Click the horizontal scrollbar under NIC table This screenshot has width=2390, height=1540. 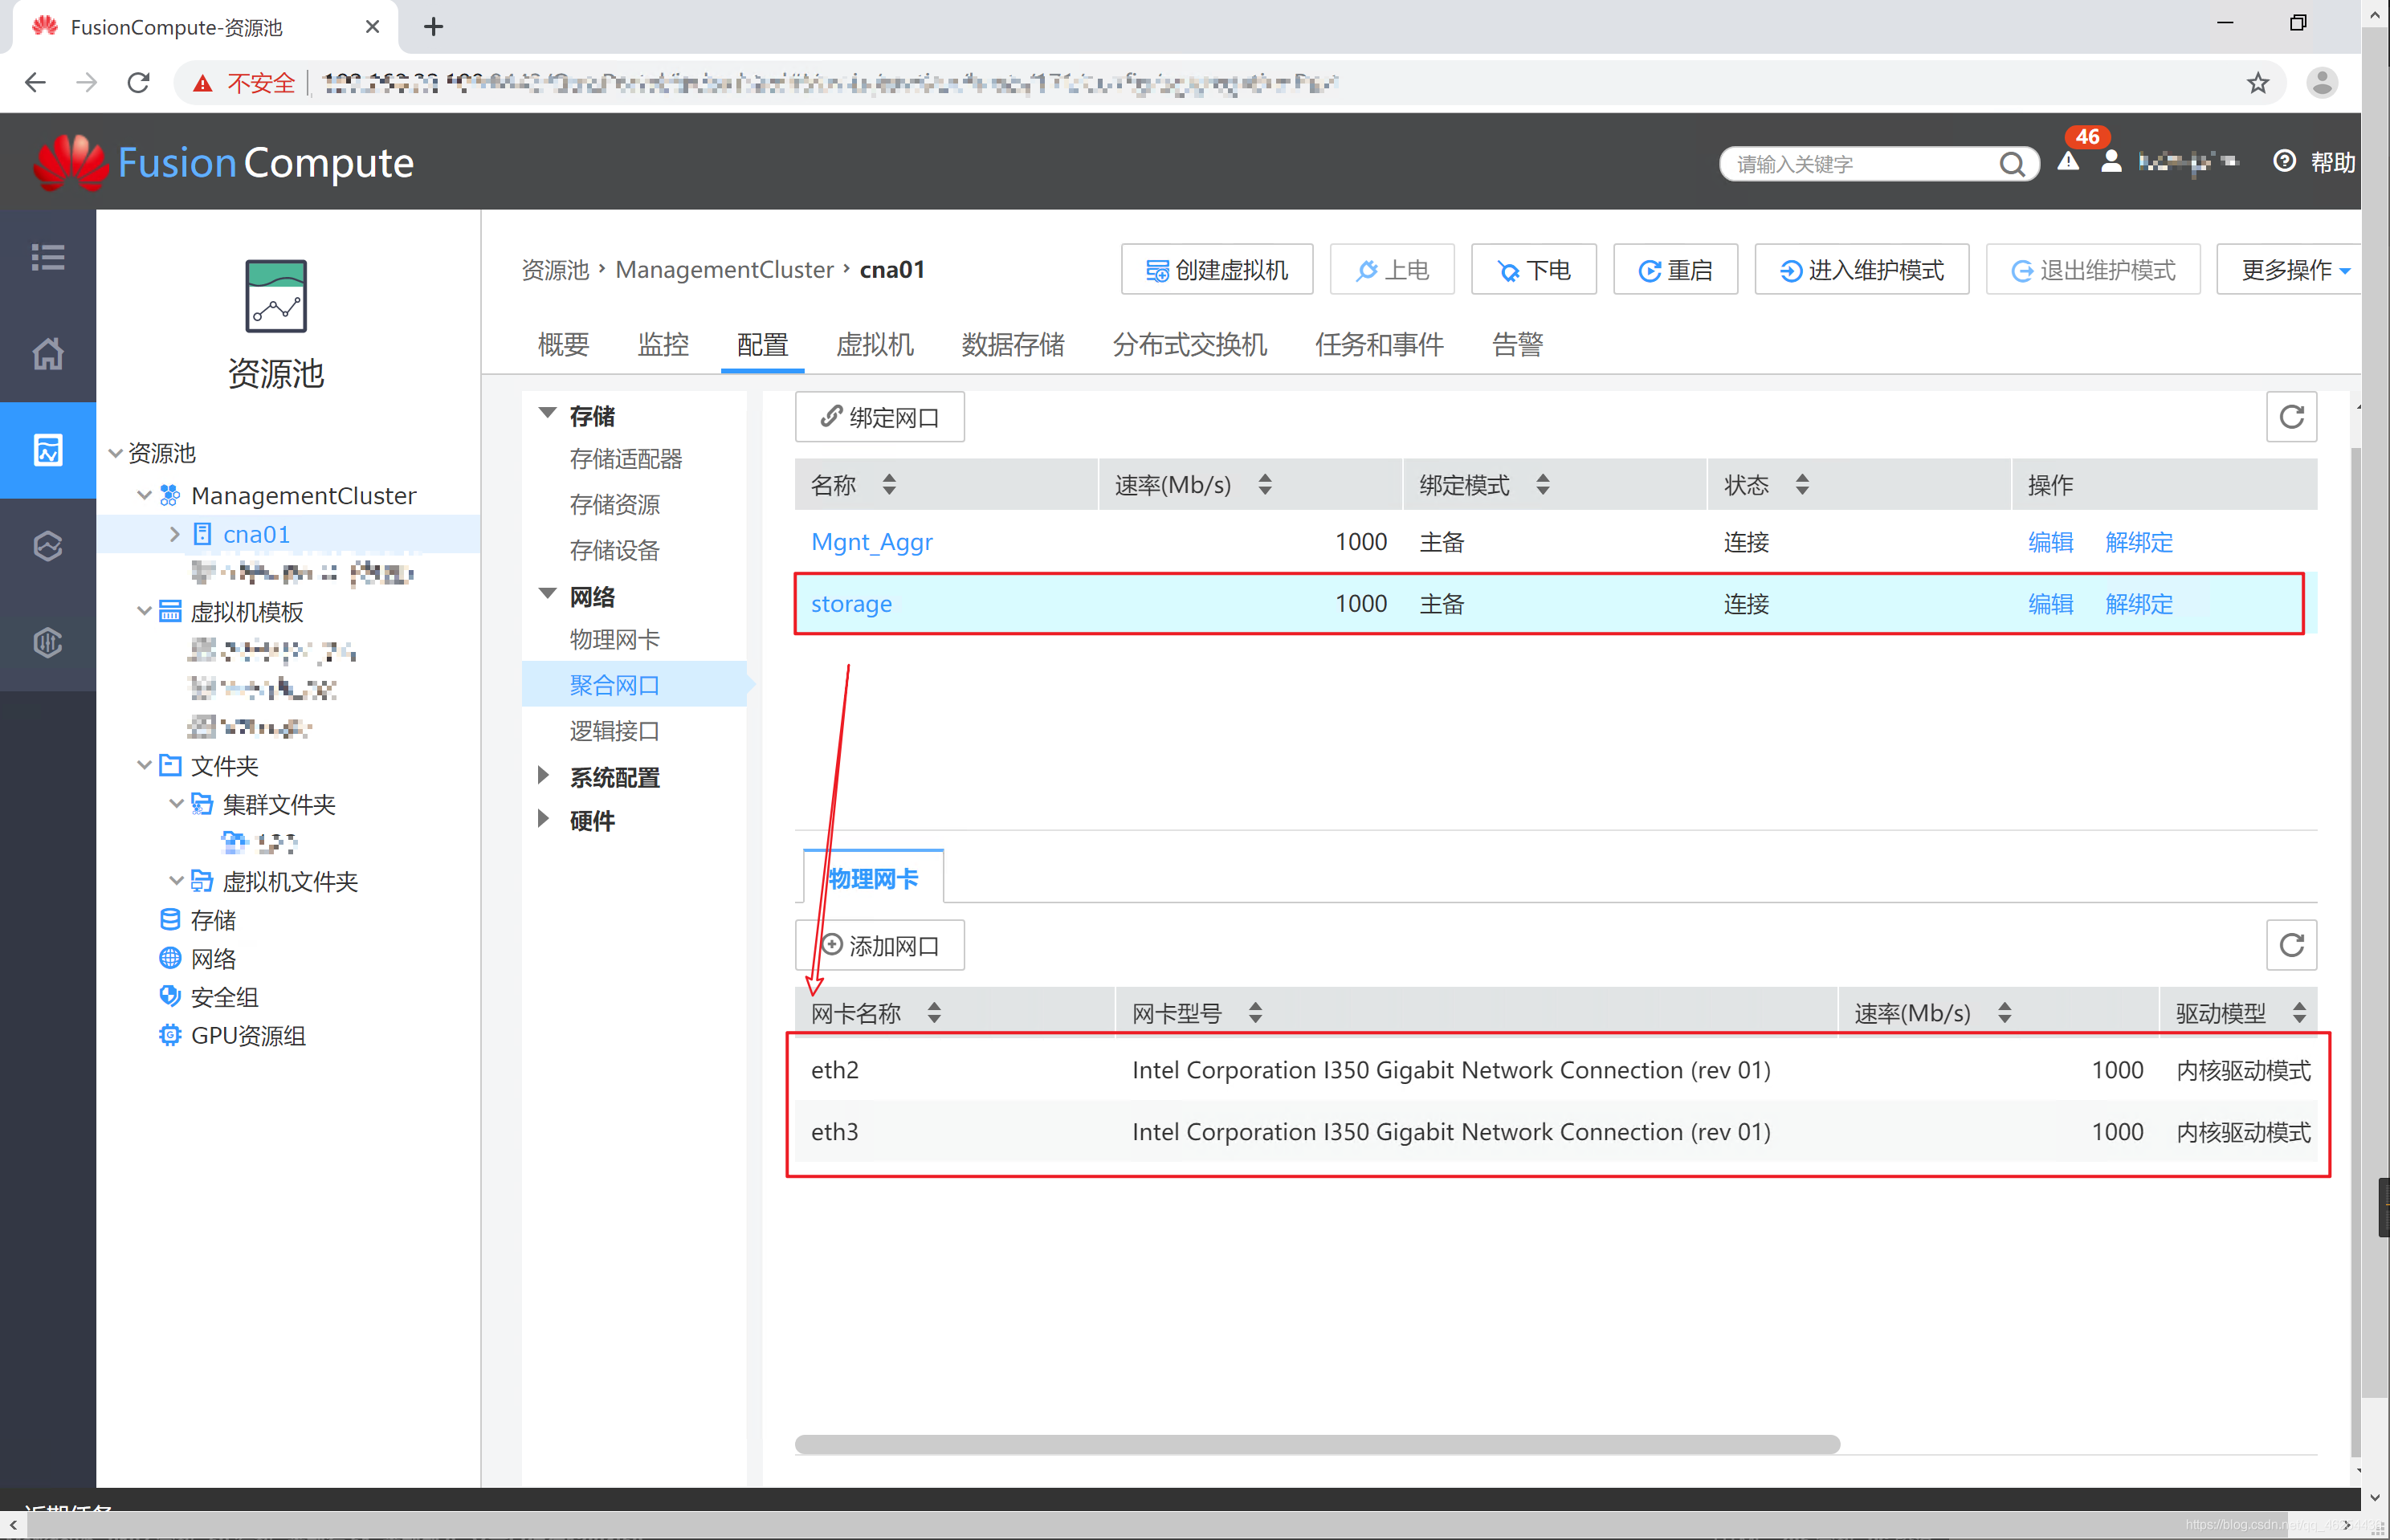coord(1317,1444)
